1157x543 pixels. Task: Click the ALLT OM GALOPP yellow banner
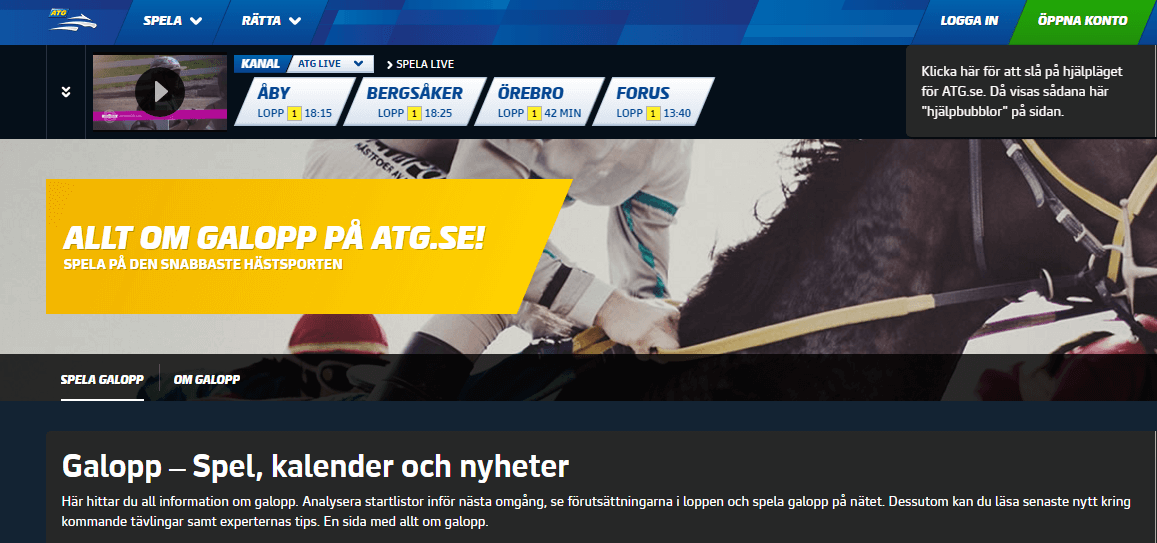(308, 246)
